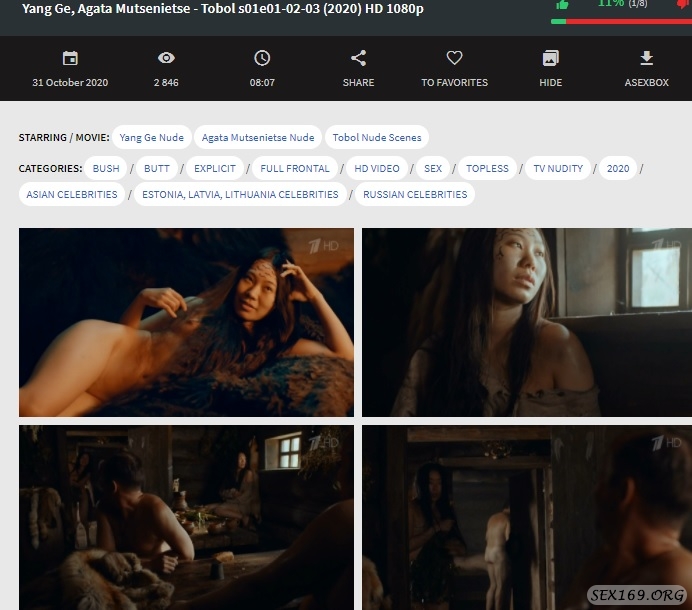Open the 2020 category tag
Viewport: 692px width, 610px height.
coord(618,168)
